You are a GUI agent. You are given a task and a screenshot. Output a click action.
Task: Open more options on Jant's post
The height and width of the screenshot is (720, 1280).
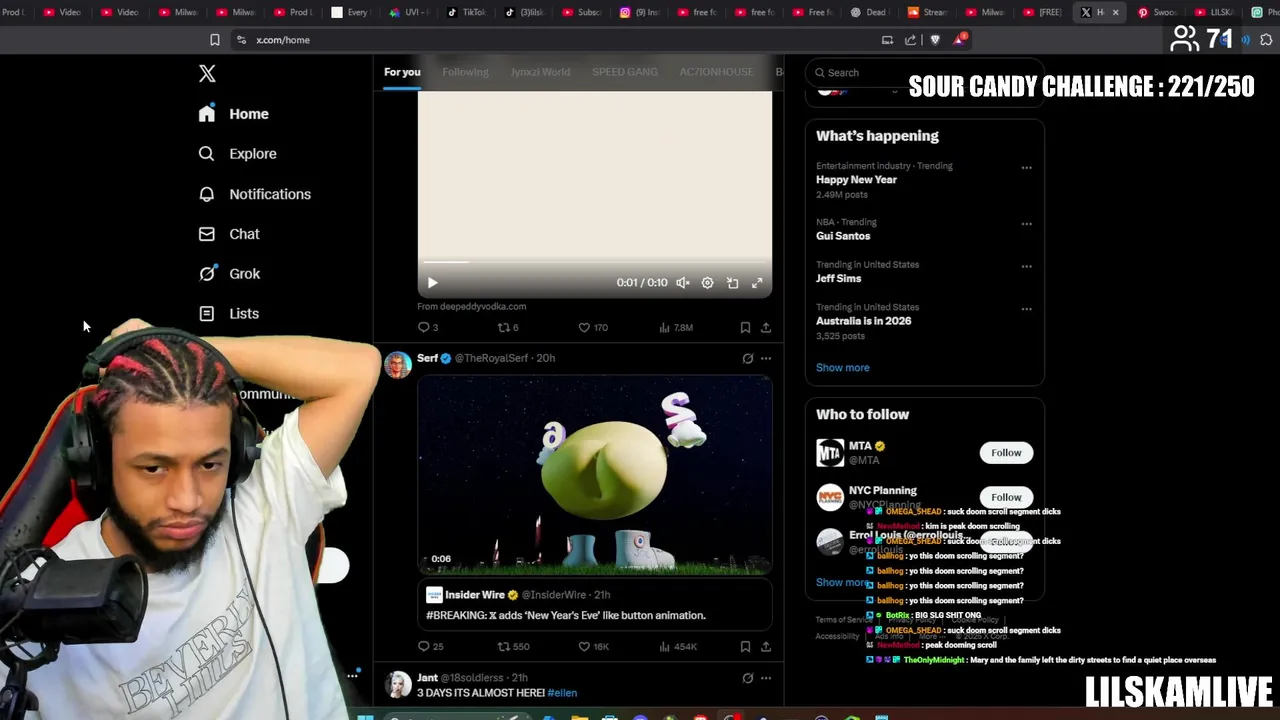pyautogui.click(x=766, y=678)
